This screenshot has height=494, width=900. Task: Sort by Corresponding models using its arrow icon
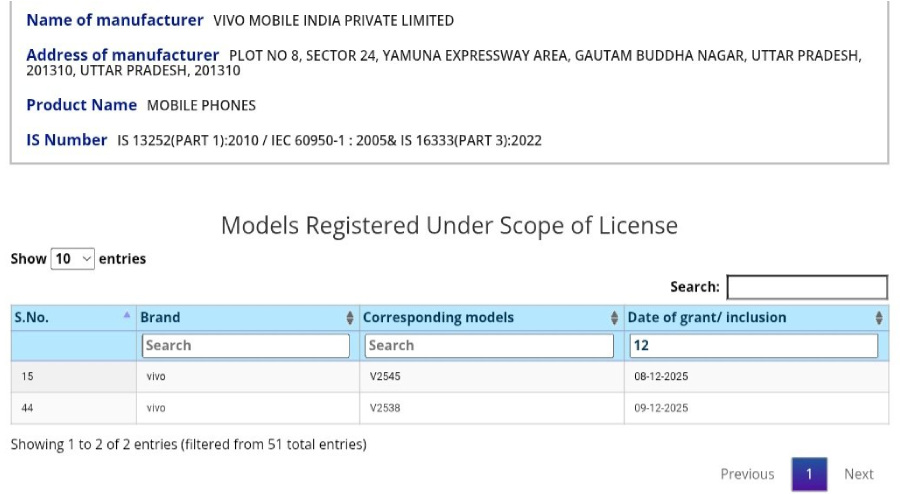coord(614,318)
